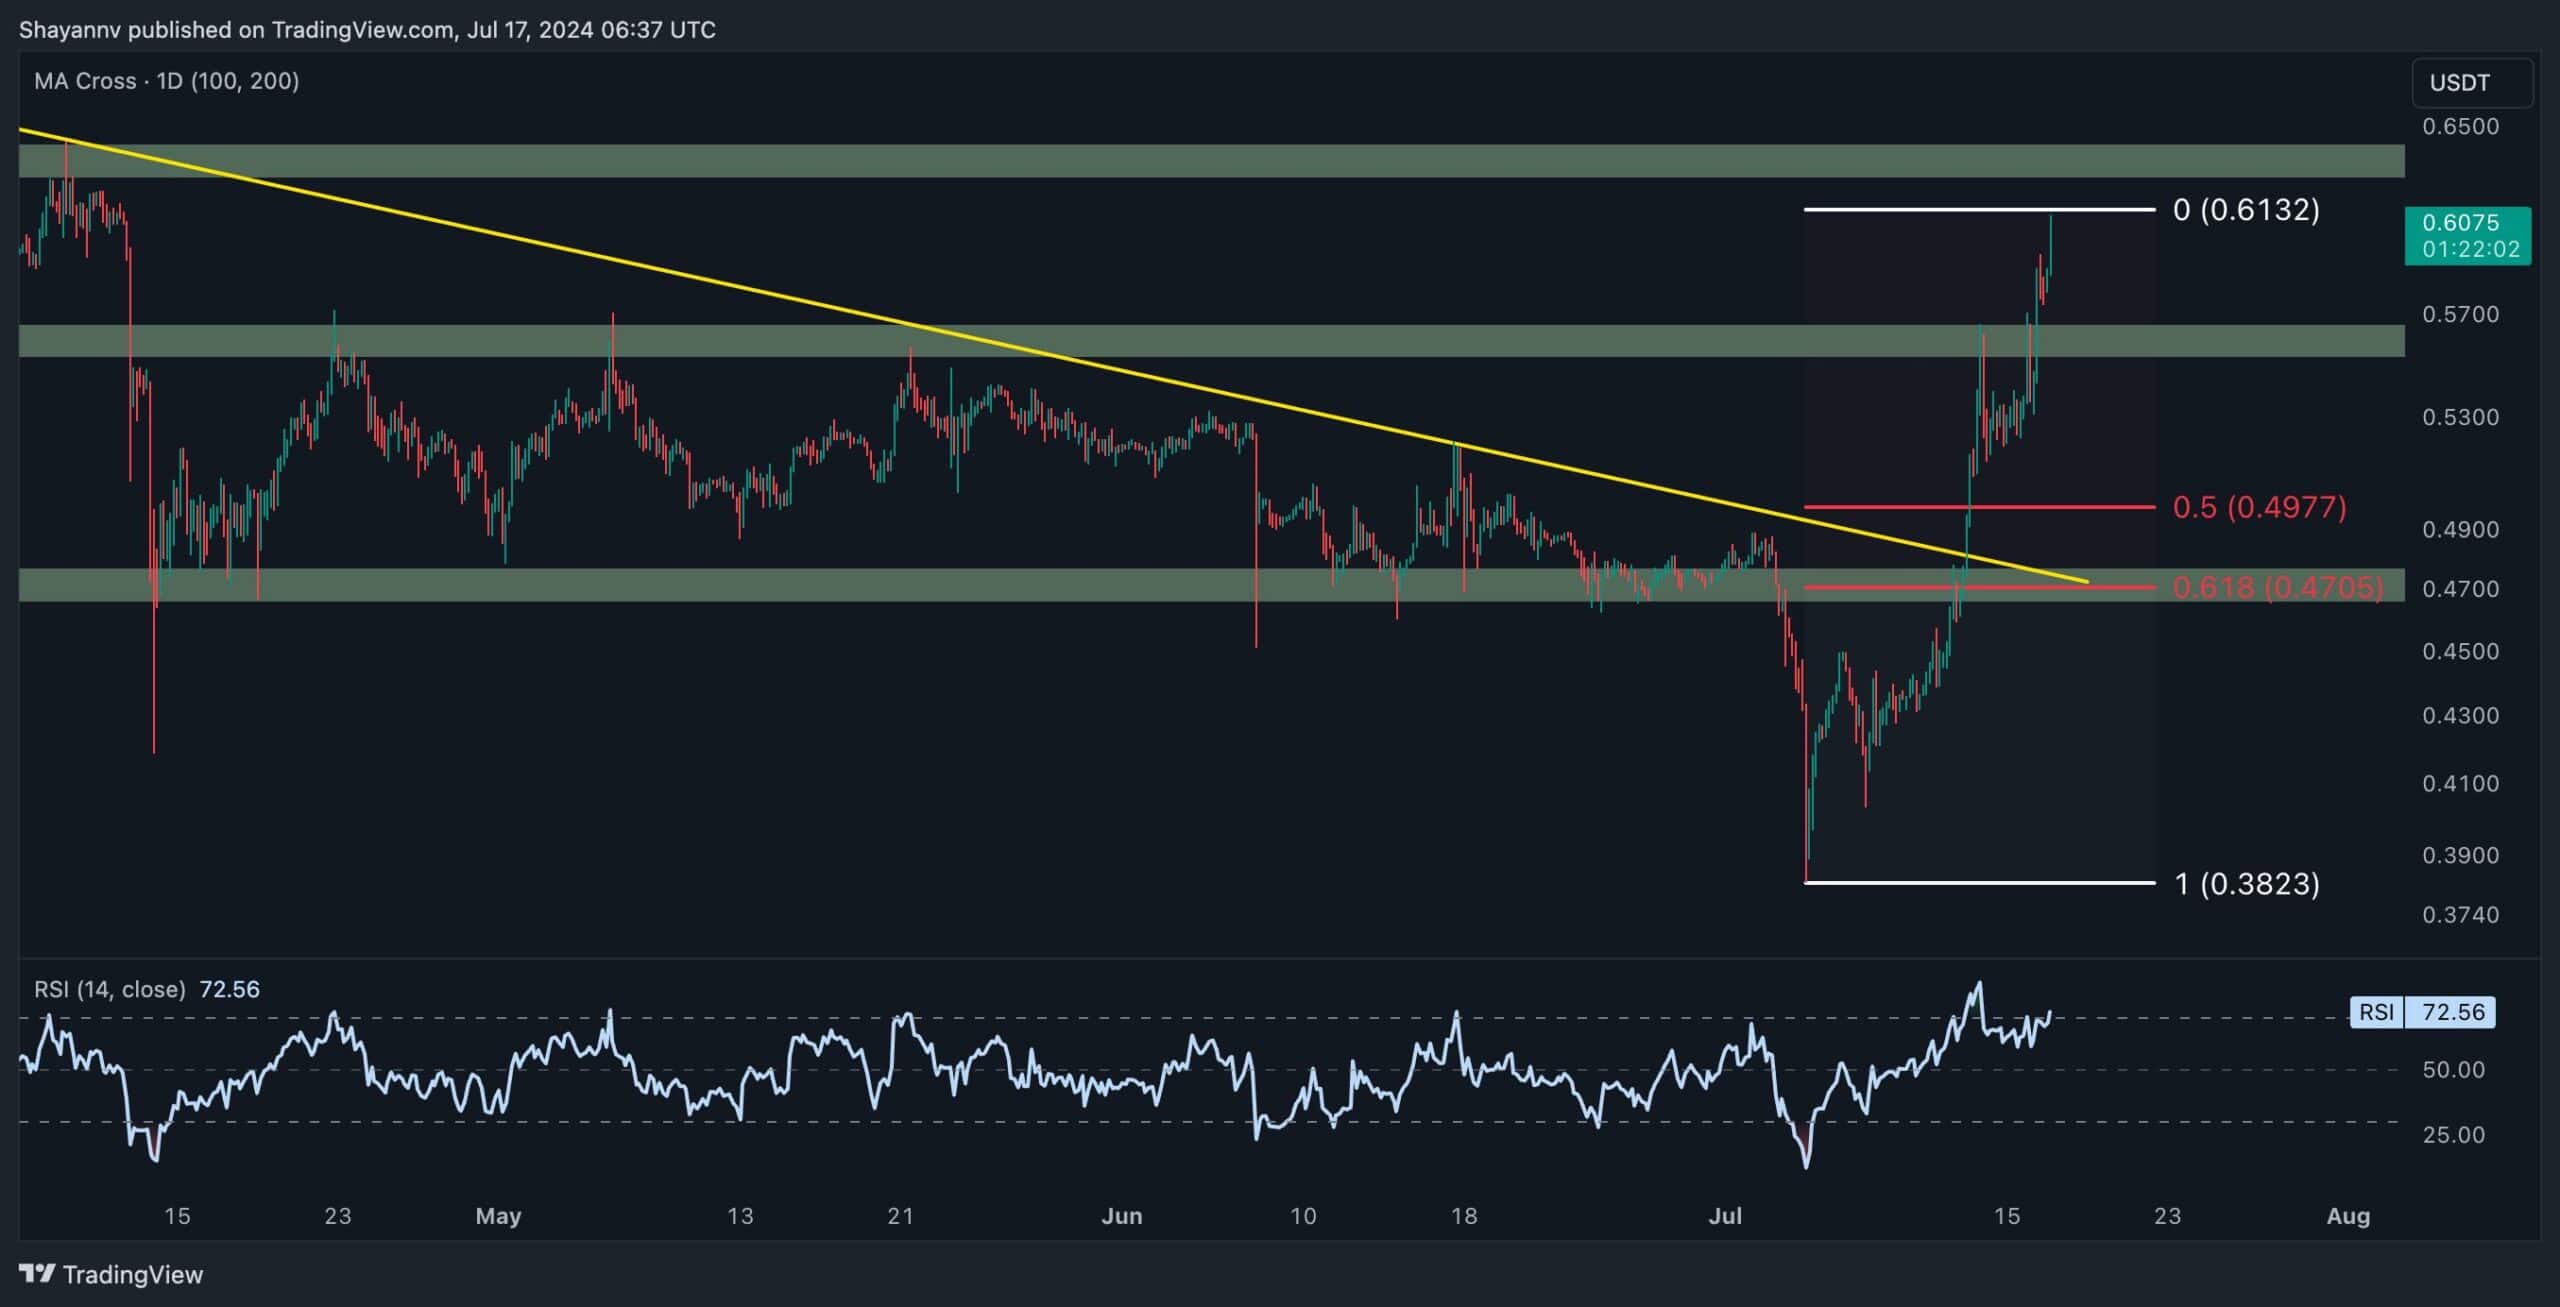Click the RSI (14, close) indicator title

[x=110, y=989]
